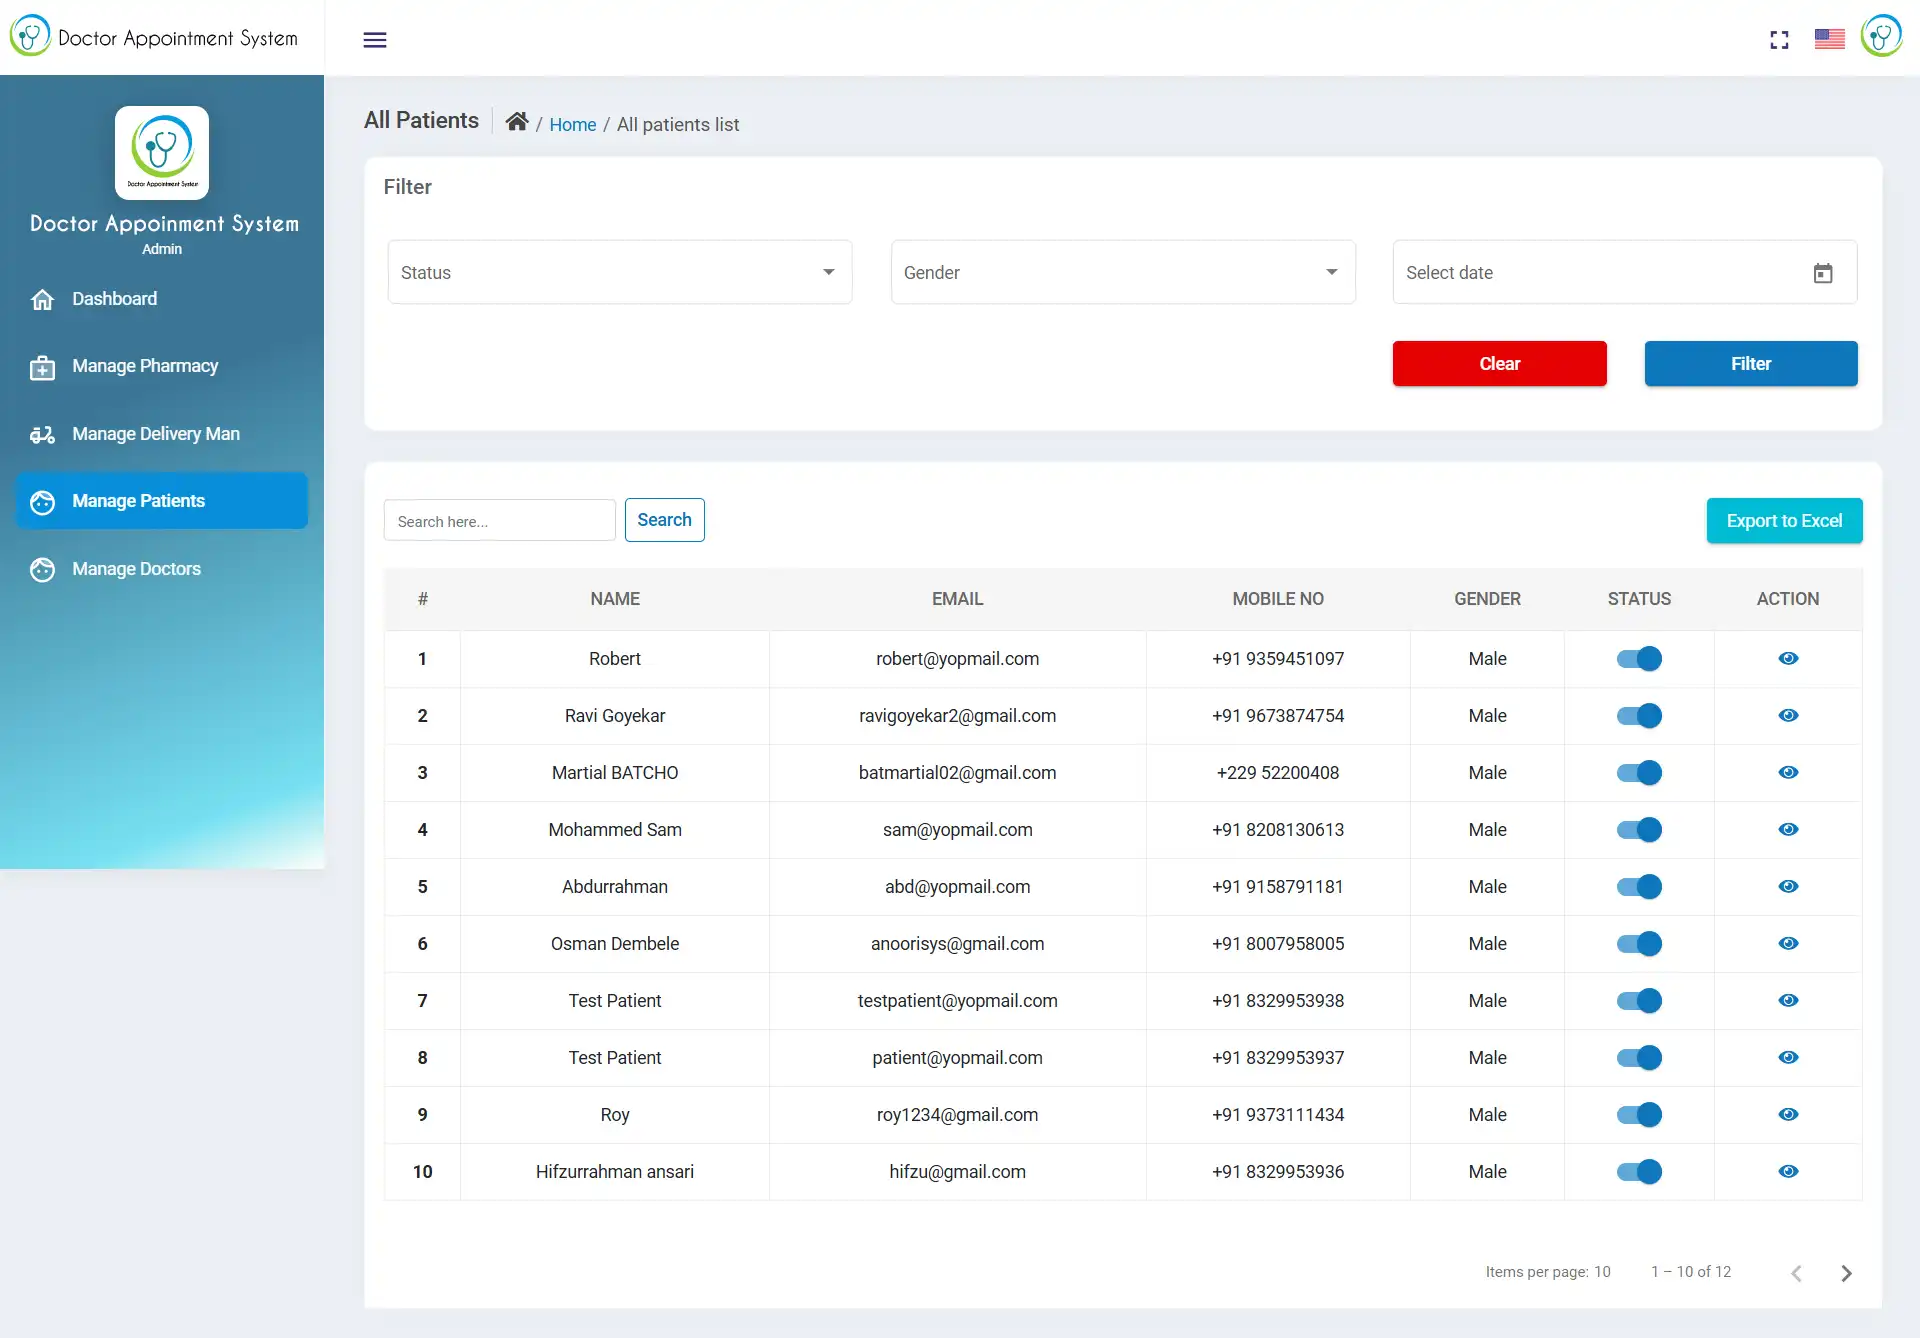The height and width of the screenshot is (1338, 1920).
Task: Export patients list to Excel
Action: (1784, 521)
